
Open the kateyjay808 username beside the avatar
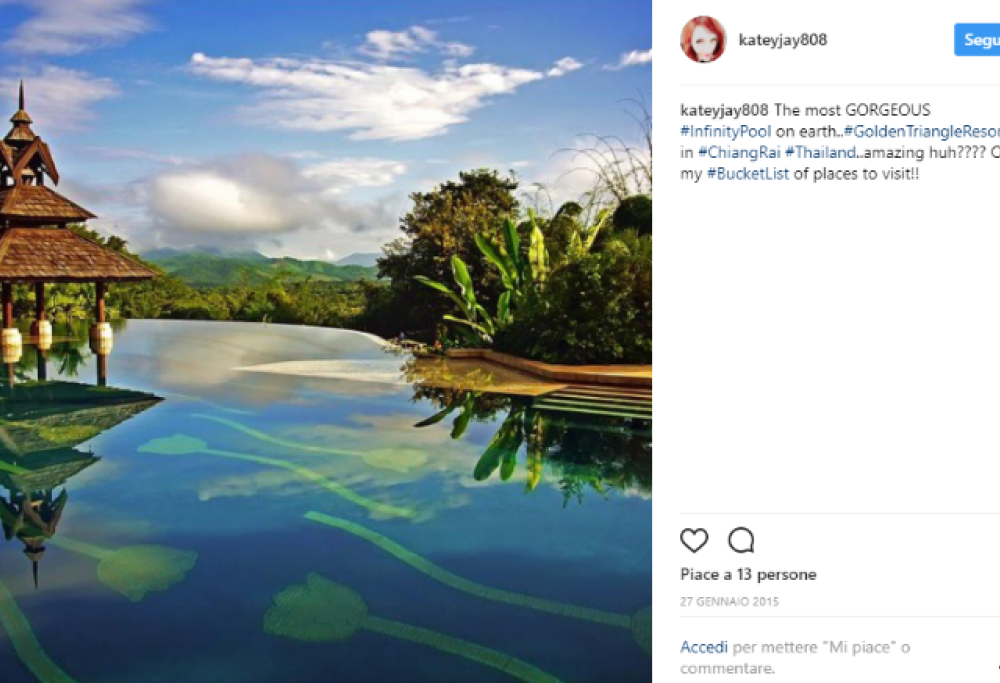(782, 40)
